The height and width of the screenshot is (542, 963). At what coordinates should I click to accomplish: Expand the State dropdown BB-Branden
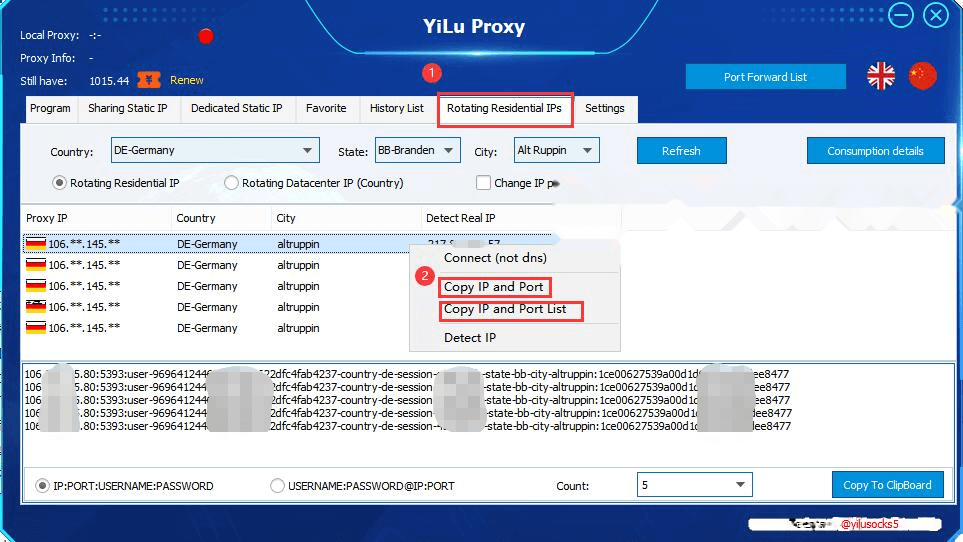click(418, 150)
